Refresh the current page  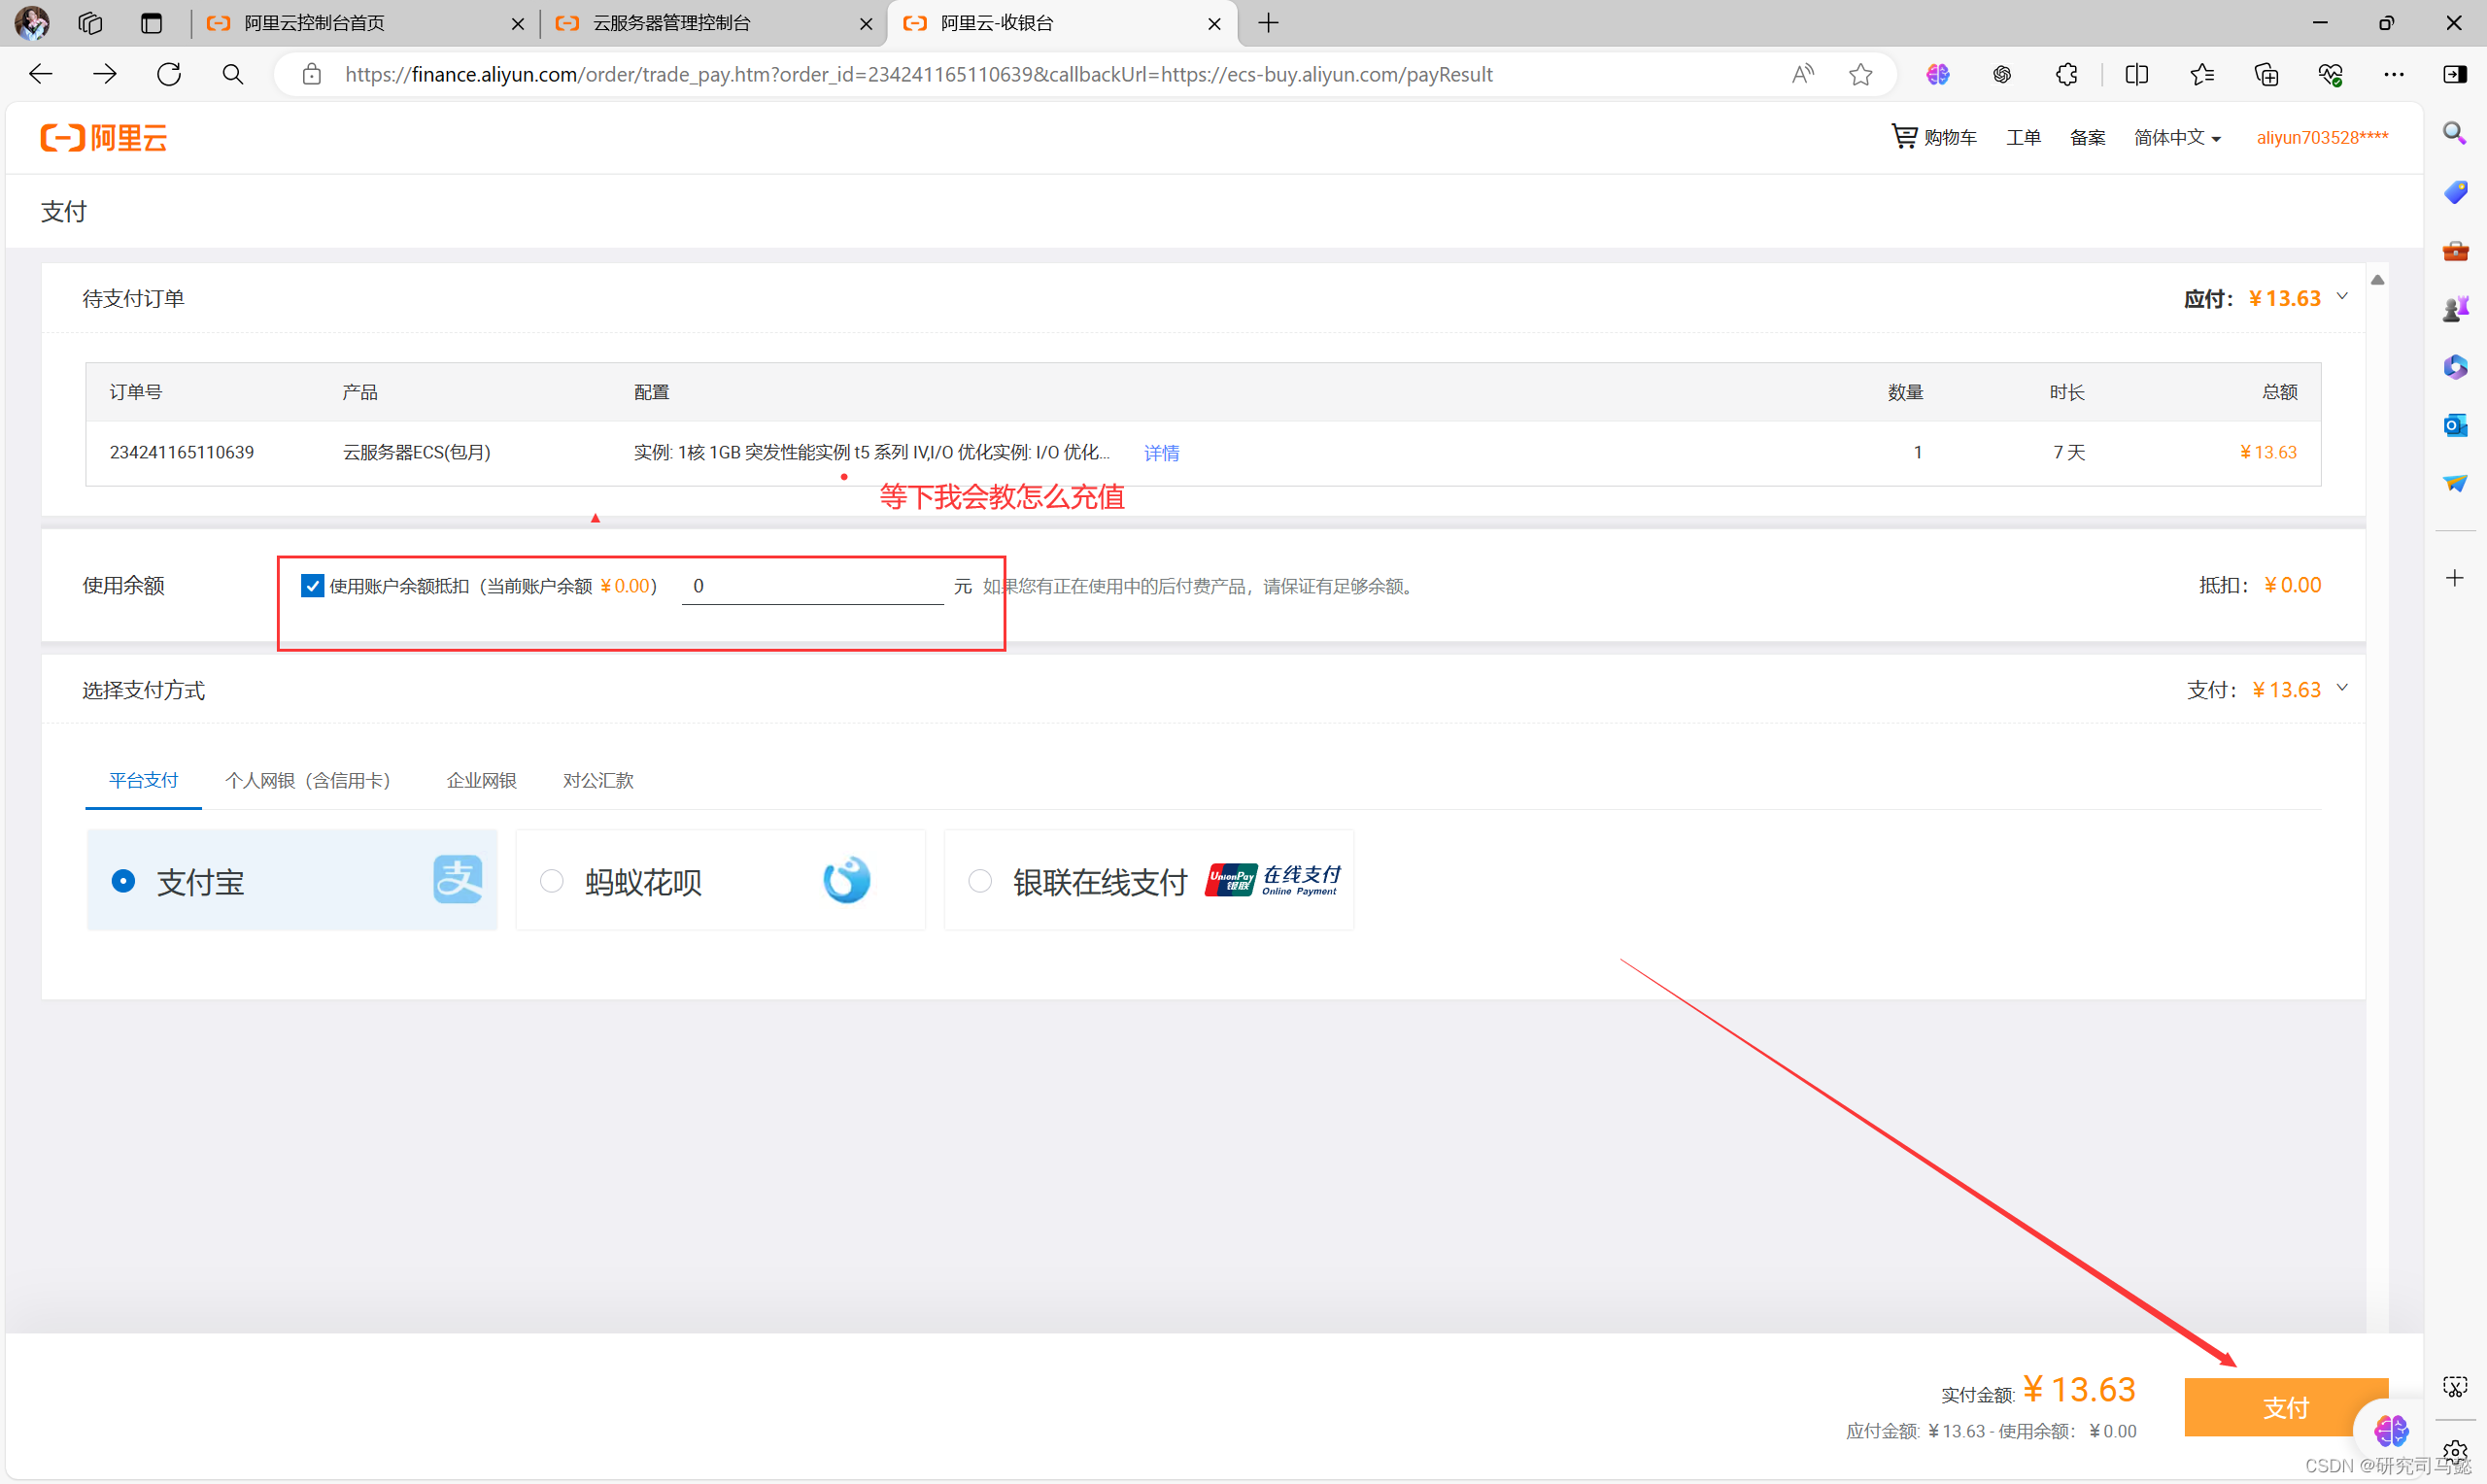point(169,74)
